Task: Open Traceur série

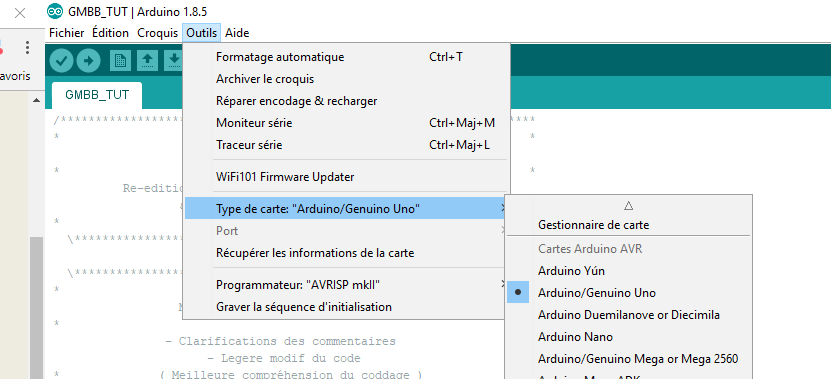Action: (x=346, y=145)
